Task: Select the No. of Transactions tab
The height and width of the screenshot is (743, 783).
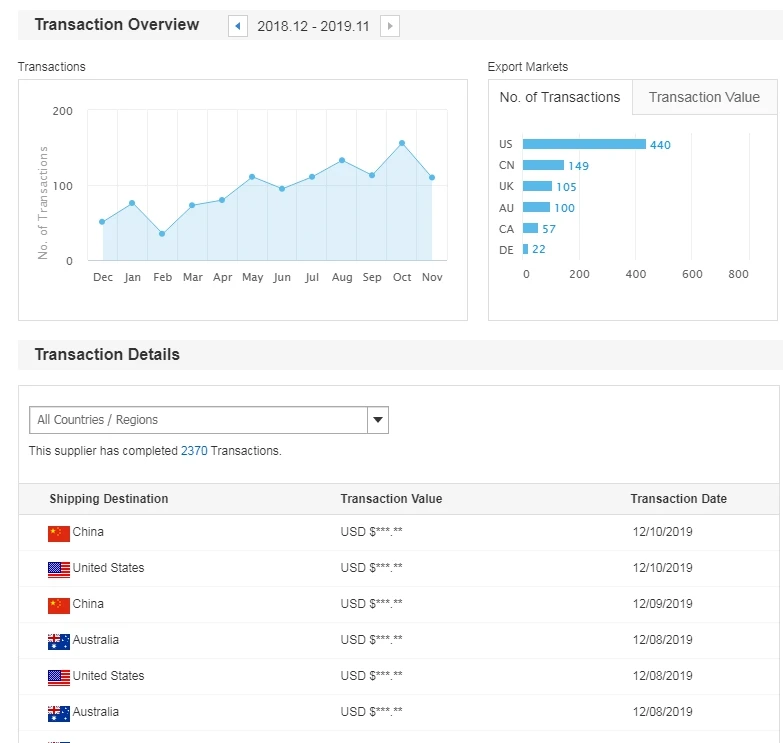Action: (x=560, y=97)
